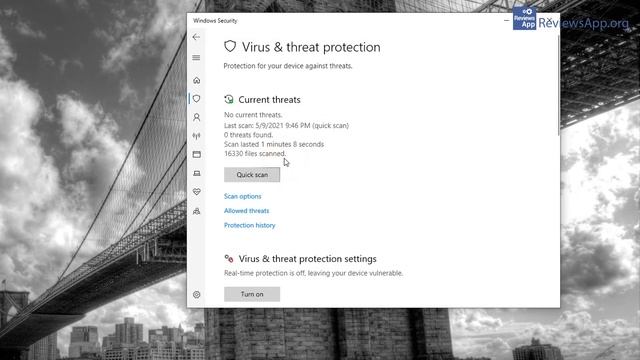Click the '16330 files scanned.' text
Screen dimensions: 640x360
click(255, 153)
